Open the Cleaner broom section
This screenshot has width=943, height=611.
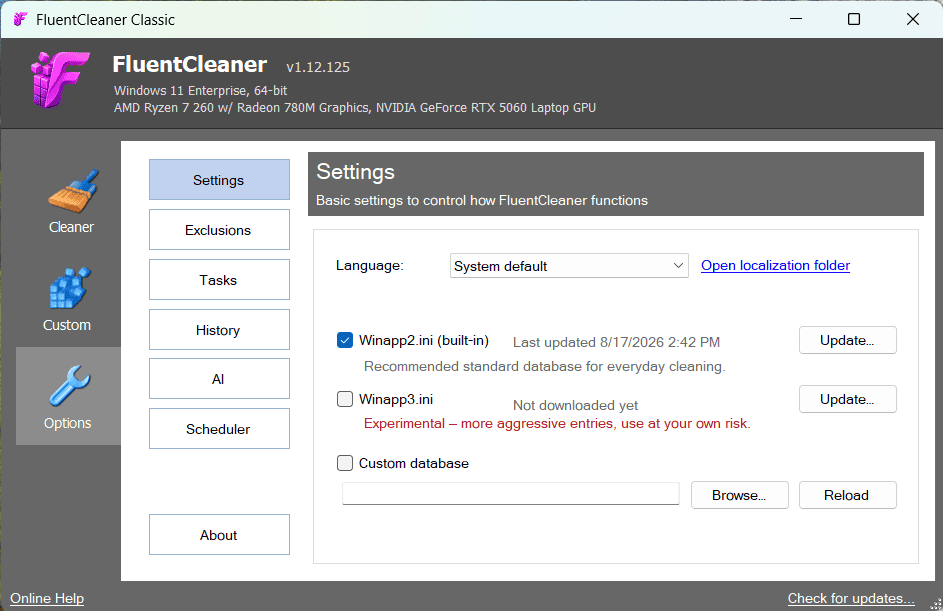coord(70,201)
